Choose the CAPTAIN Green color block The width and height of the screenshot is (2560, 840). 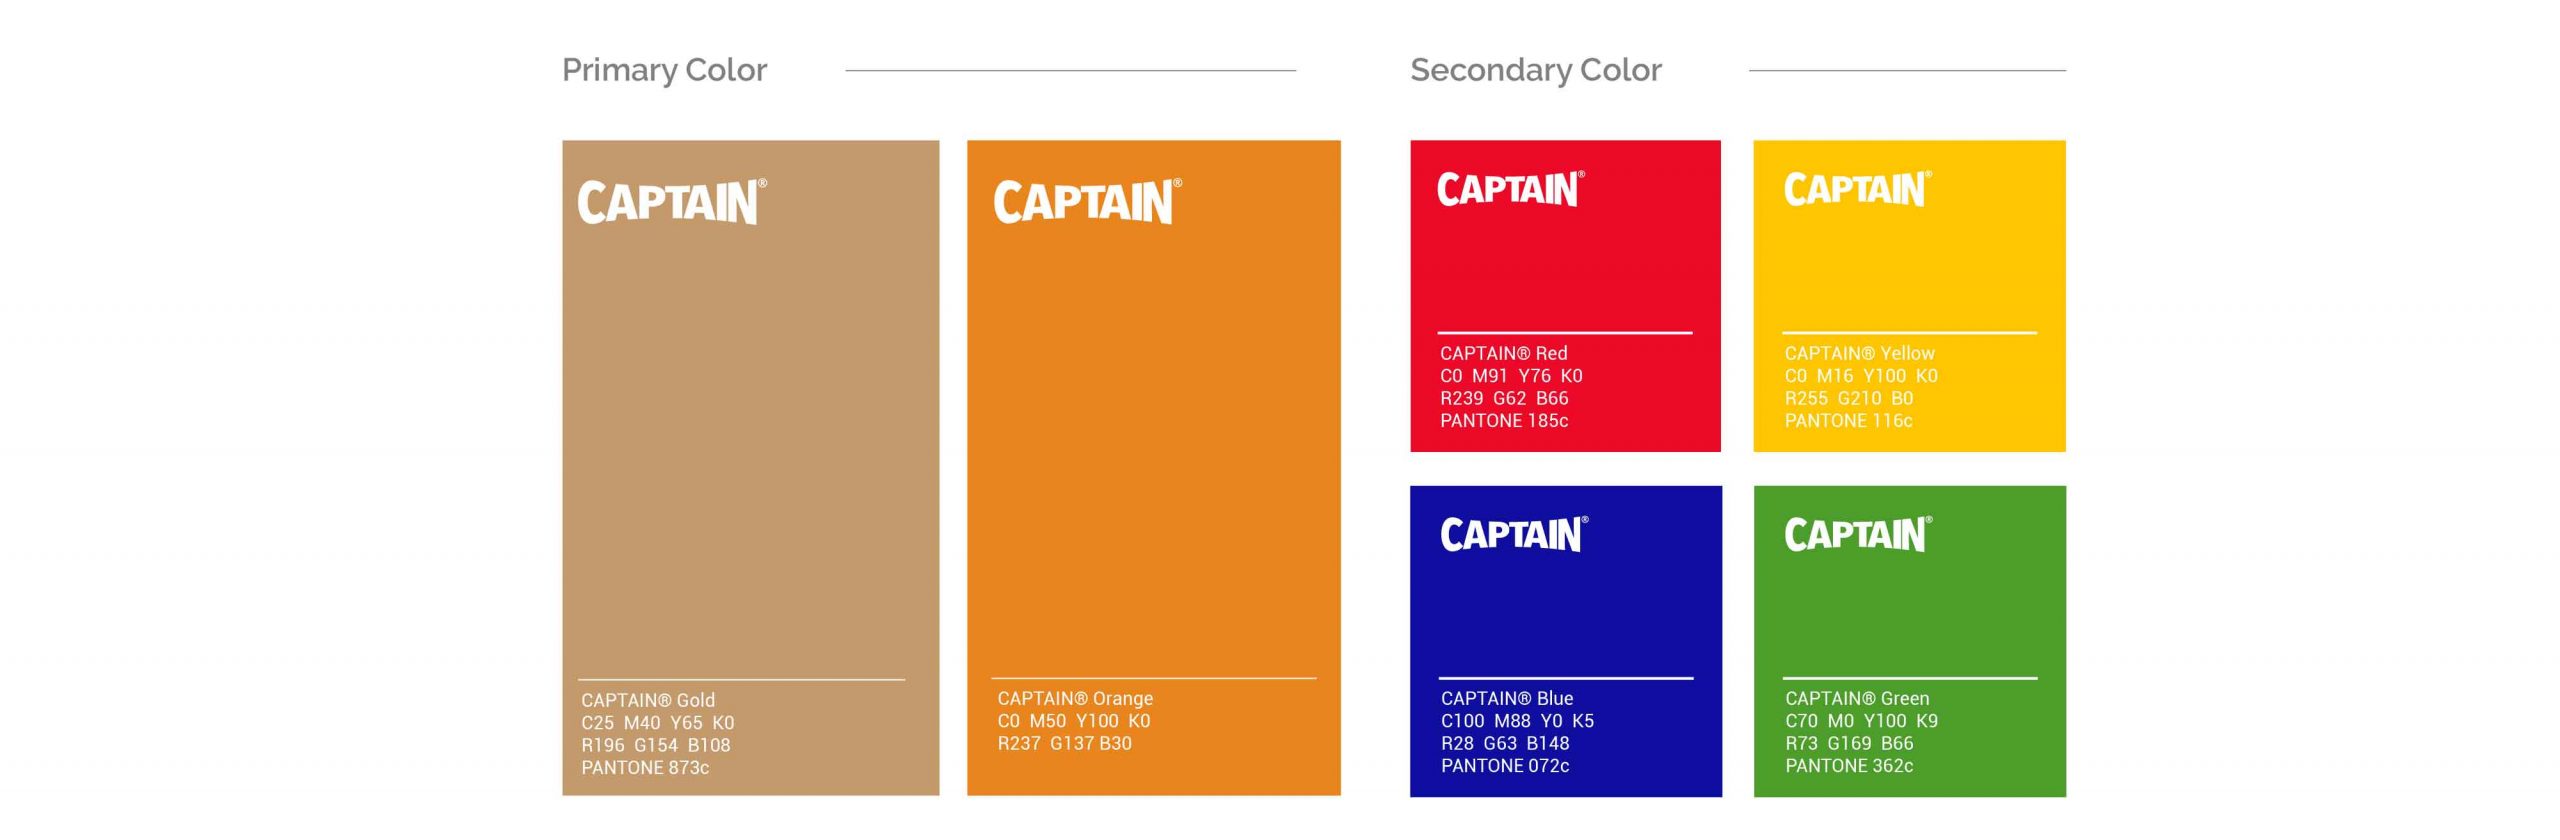[1909, 615]
